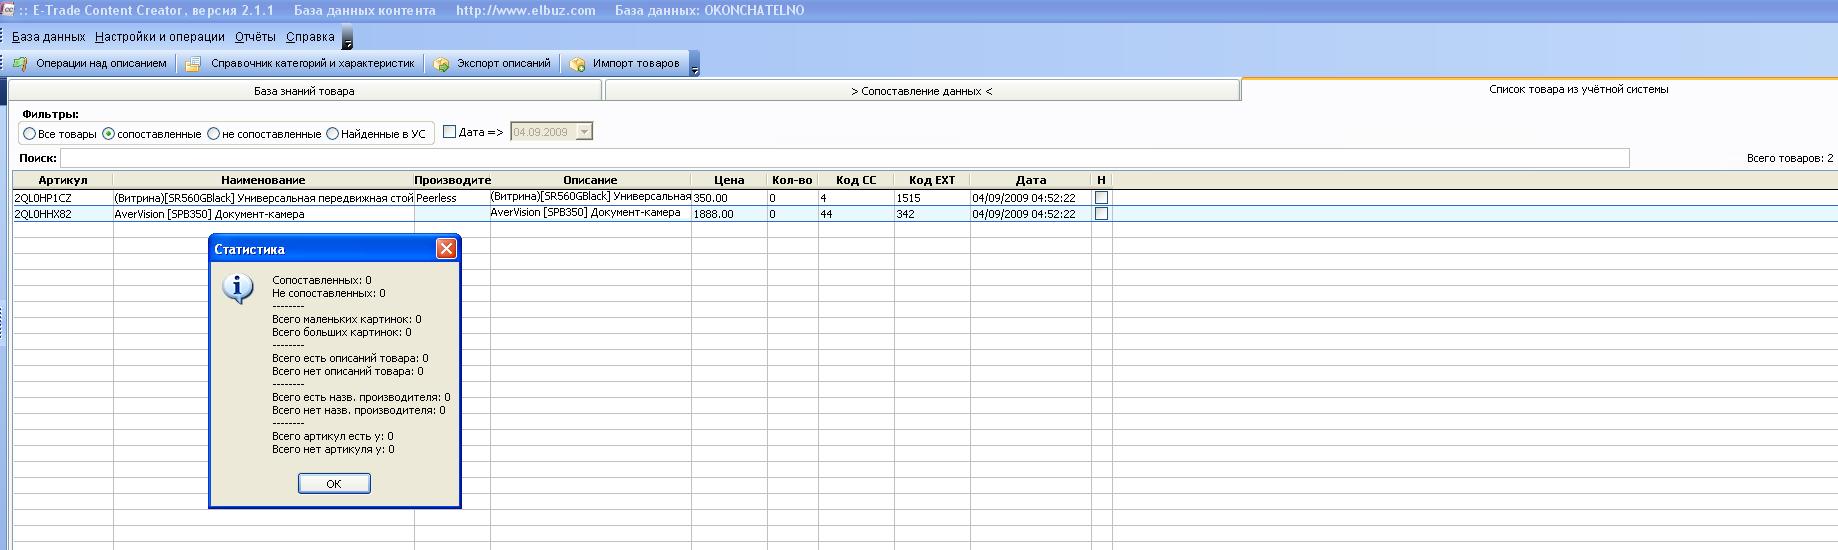Click the Peerless manufacturer cell
The image size is (1838, 550).
[x=452, y=198]
